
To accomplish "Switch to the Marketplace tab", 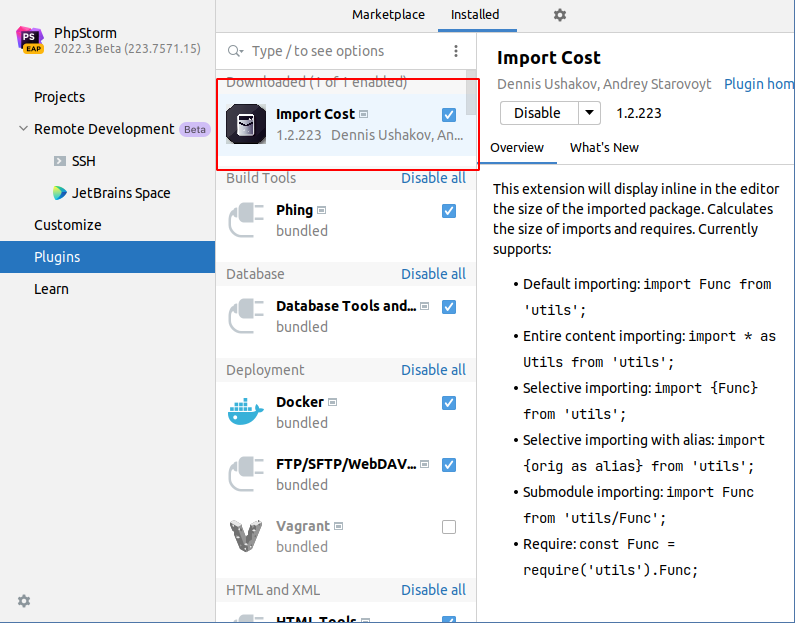I will click(x=388, y=15).
